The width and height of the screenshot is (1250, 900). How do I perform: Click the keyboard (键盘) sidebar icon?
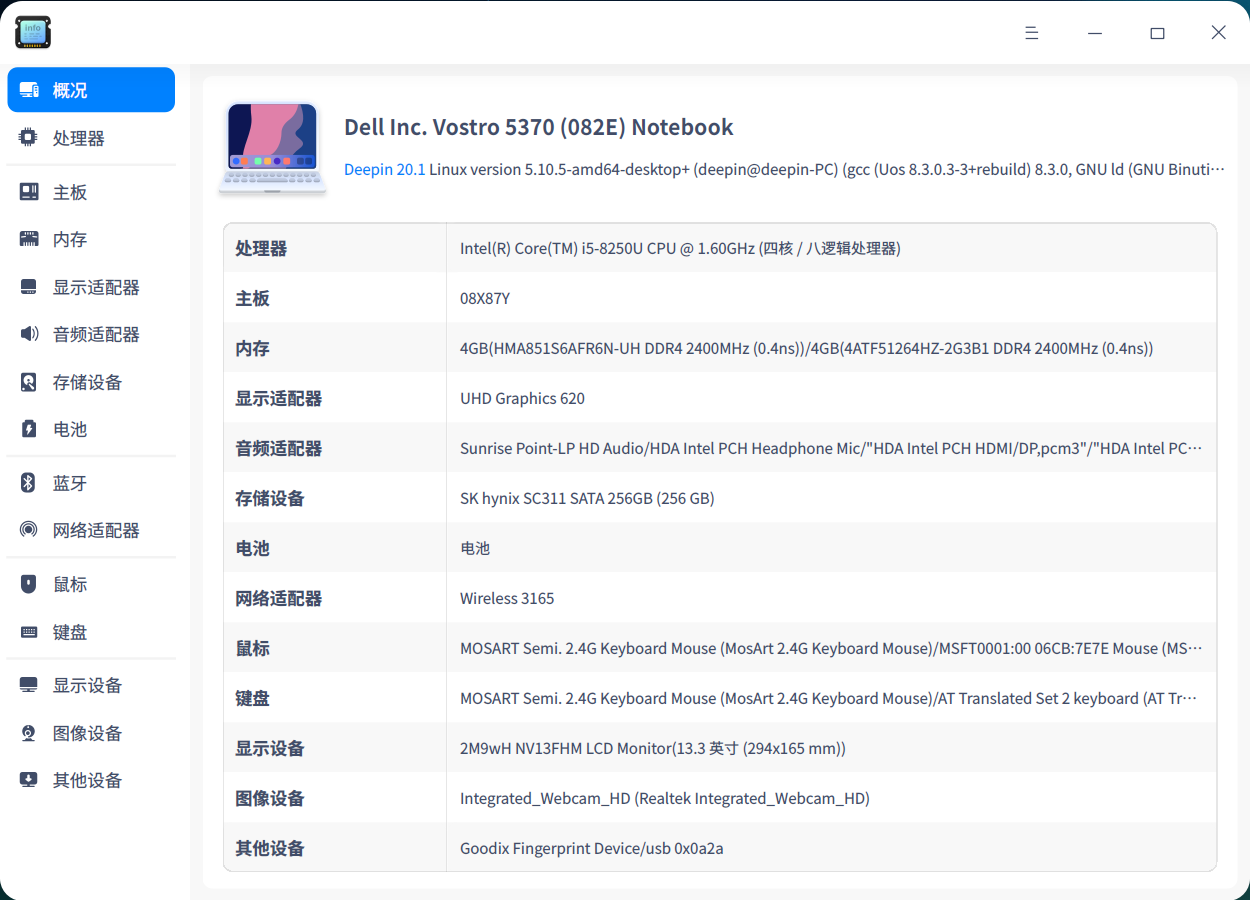29,632
